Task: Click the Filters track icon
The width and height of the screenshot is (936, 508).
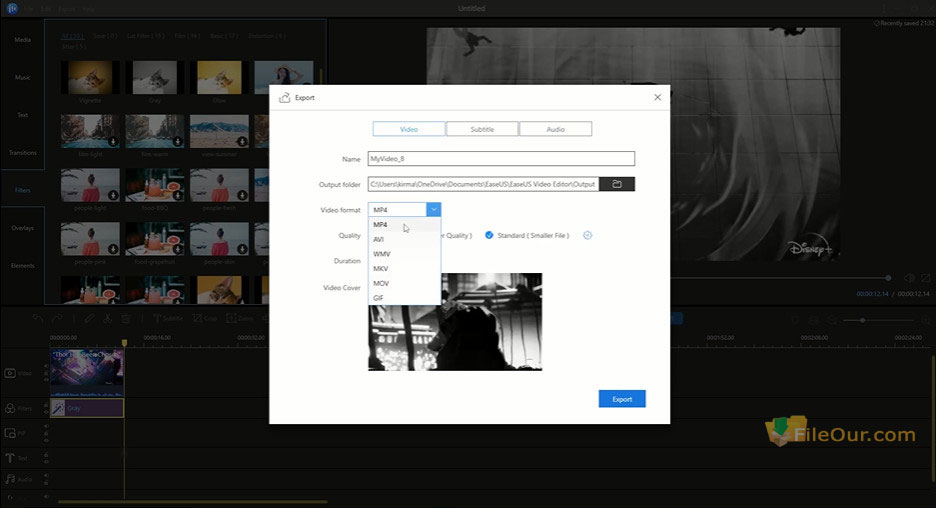Action: (x=10, y=408)
